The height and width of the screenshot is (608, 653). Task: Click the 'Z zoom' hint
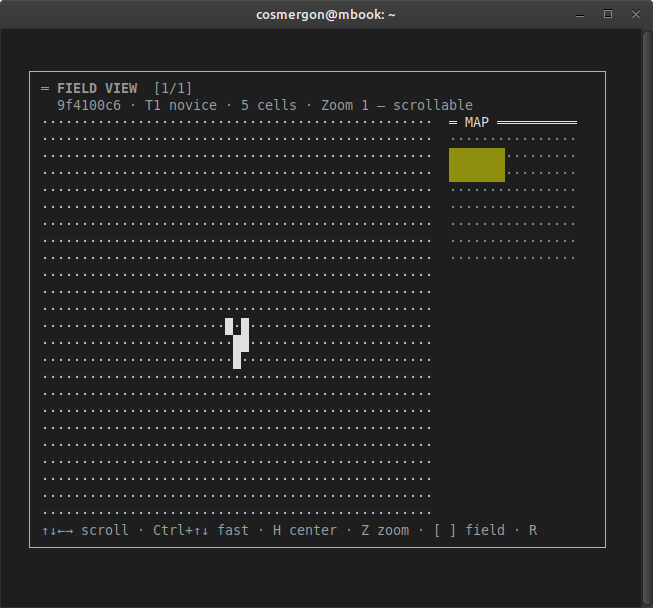tap(385, 530)
